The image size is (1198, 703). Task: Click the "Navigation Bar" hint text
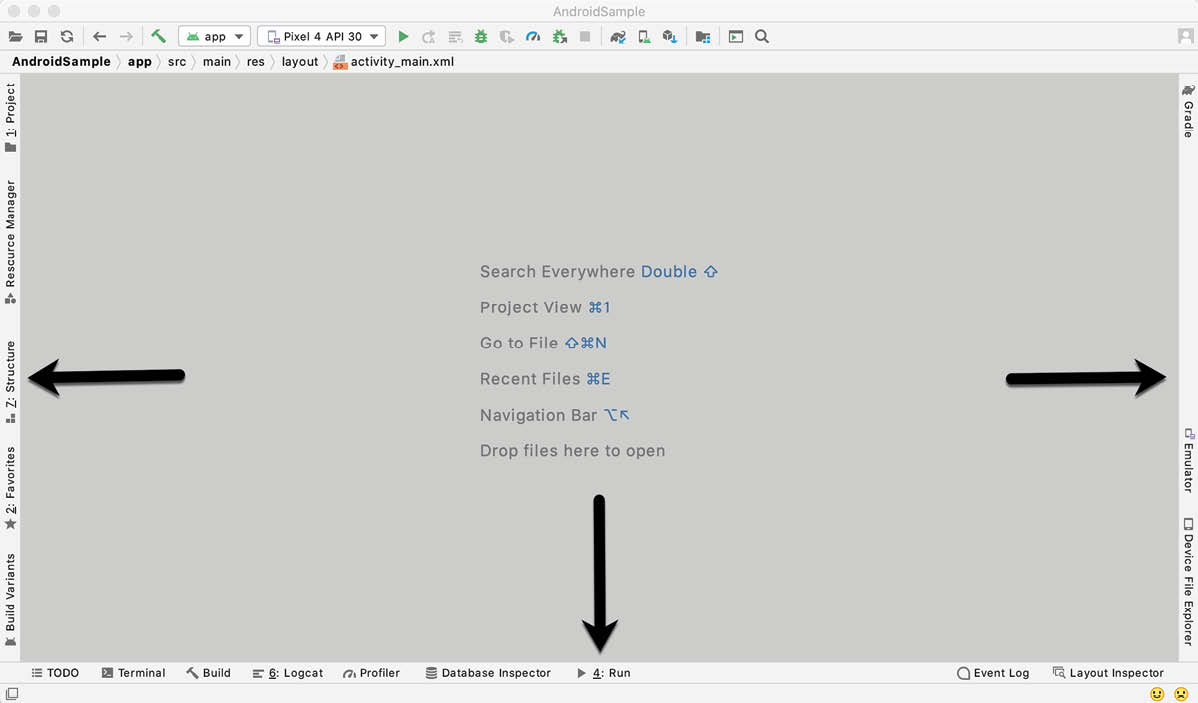point(538,415)
